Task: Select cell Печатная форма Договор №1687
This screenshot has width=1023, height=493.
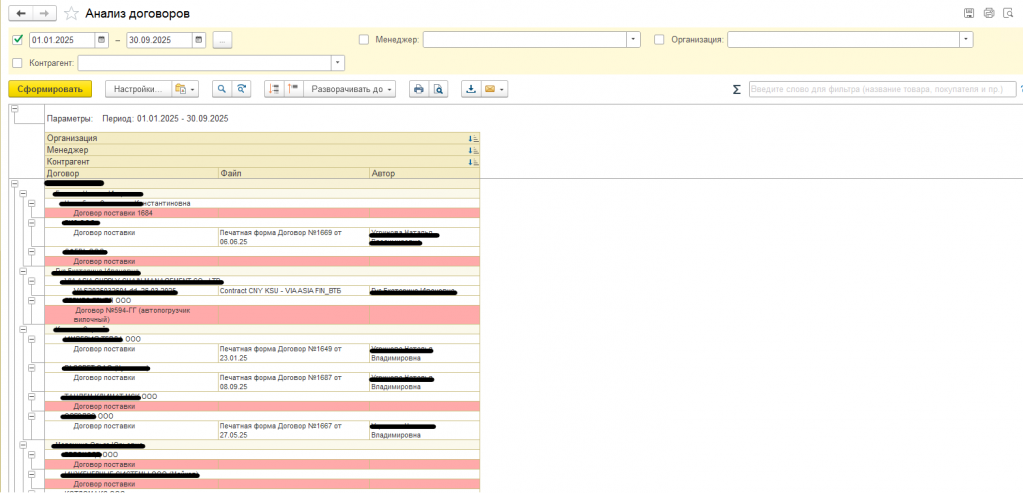Action: click(294, 382)
